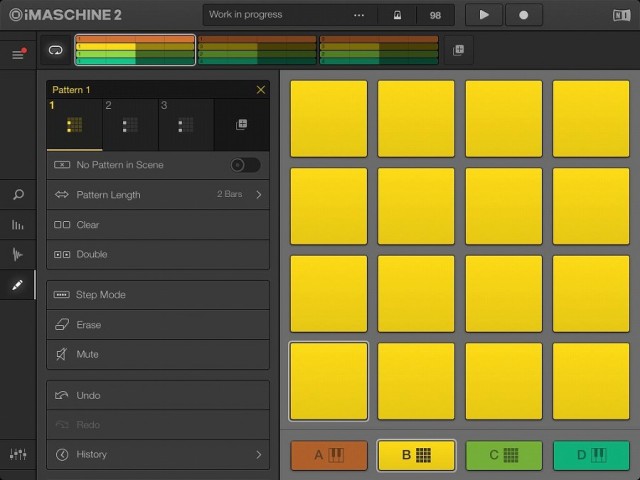Select pattern tab 2
The height and width of the screenshot is (480, 640).
coord(130,124)
